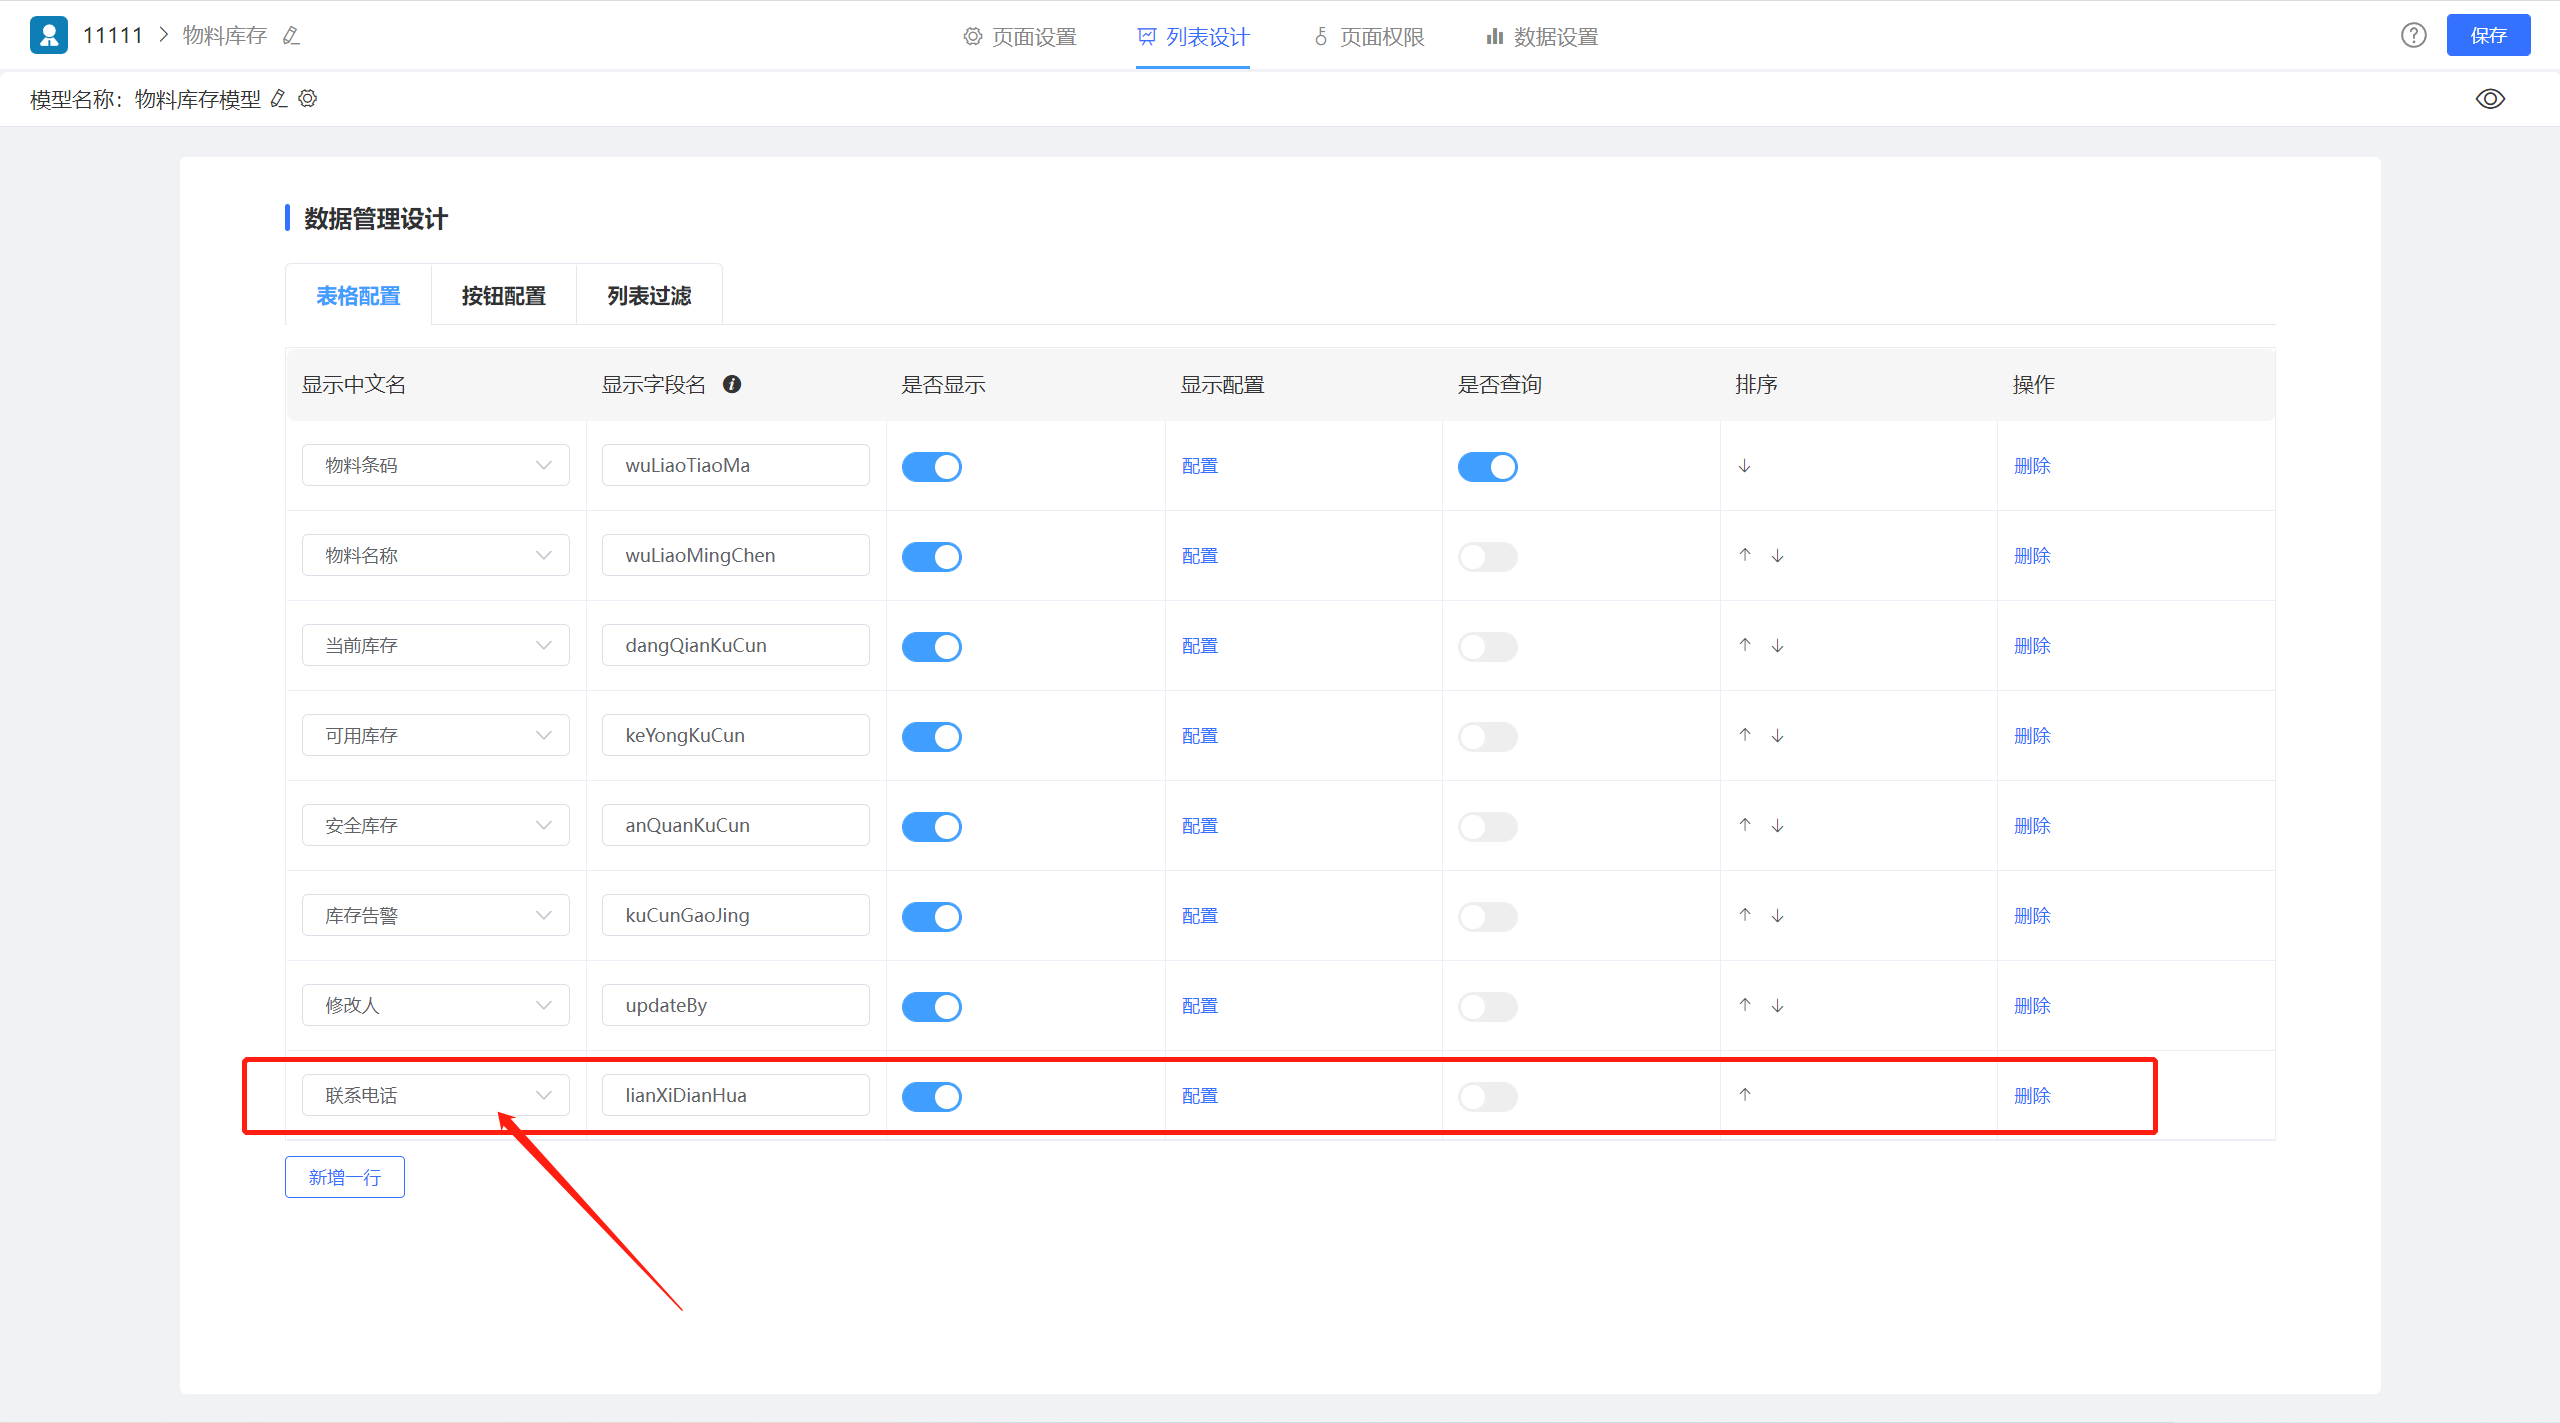Move 当前库存 row up

pyautogui.click(x=1744, y=645)
